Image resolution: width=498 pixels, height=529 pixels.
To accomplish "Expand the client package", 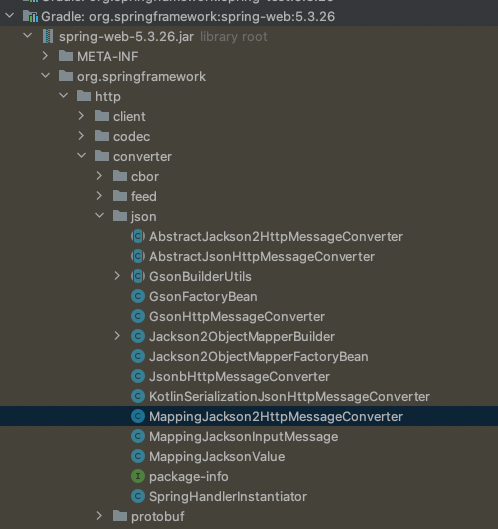I will coord(81,116).
